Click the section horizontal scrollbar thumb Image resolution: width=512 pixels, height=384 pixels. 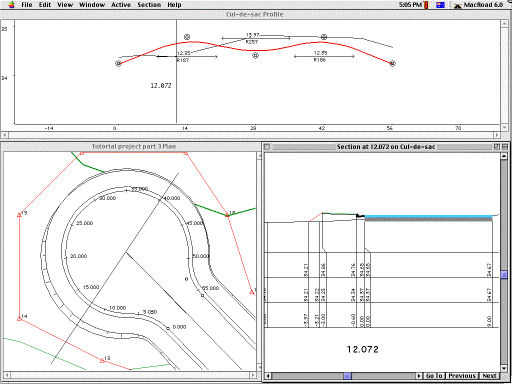pos(347,376)
